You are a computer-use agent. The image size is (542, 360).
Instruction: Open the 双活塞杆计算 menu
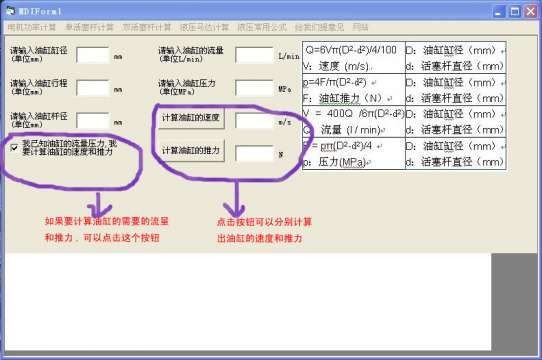point(147,27)
